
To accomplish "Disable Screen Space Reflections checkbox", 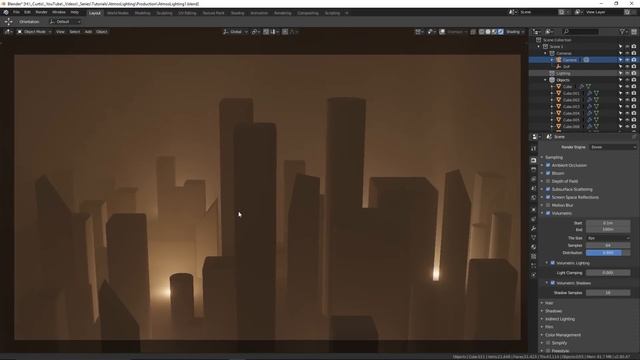I will [548, 197].
